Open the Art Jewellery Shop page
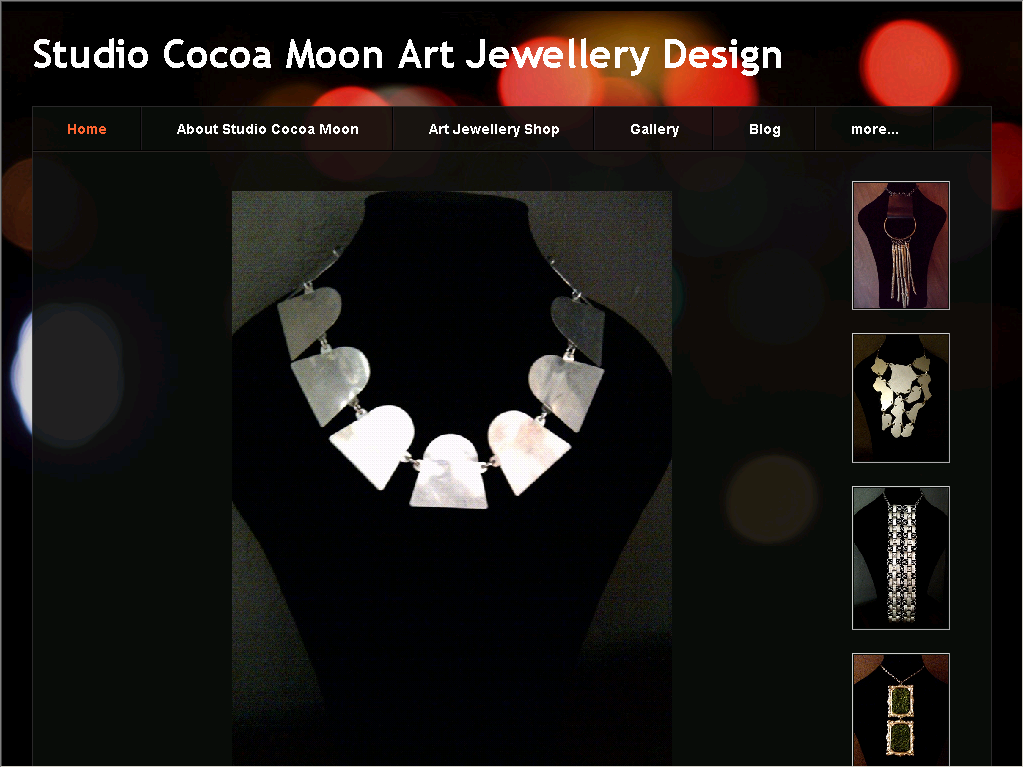1024x768 pixels. pyautogui.click(x=494, y=129)
